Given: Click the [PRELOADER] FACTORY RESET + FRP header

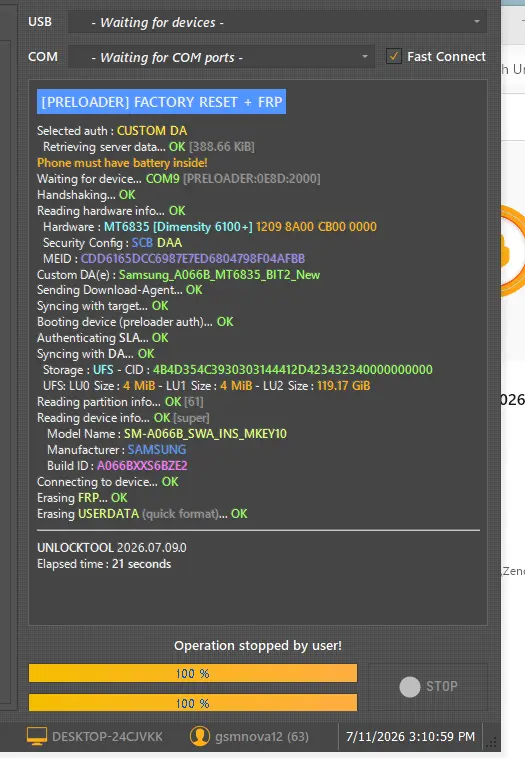Looking at the screenshot, I should click(161, 102).
